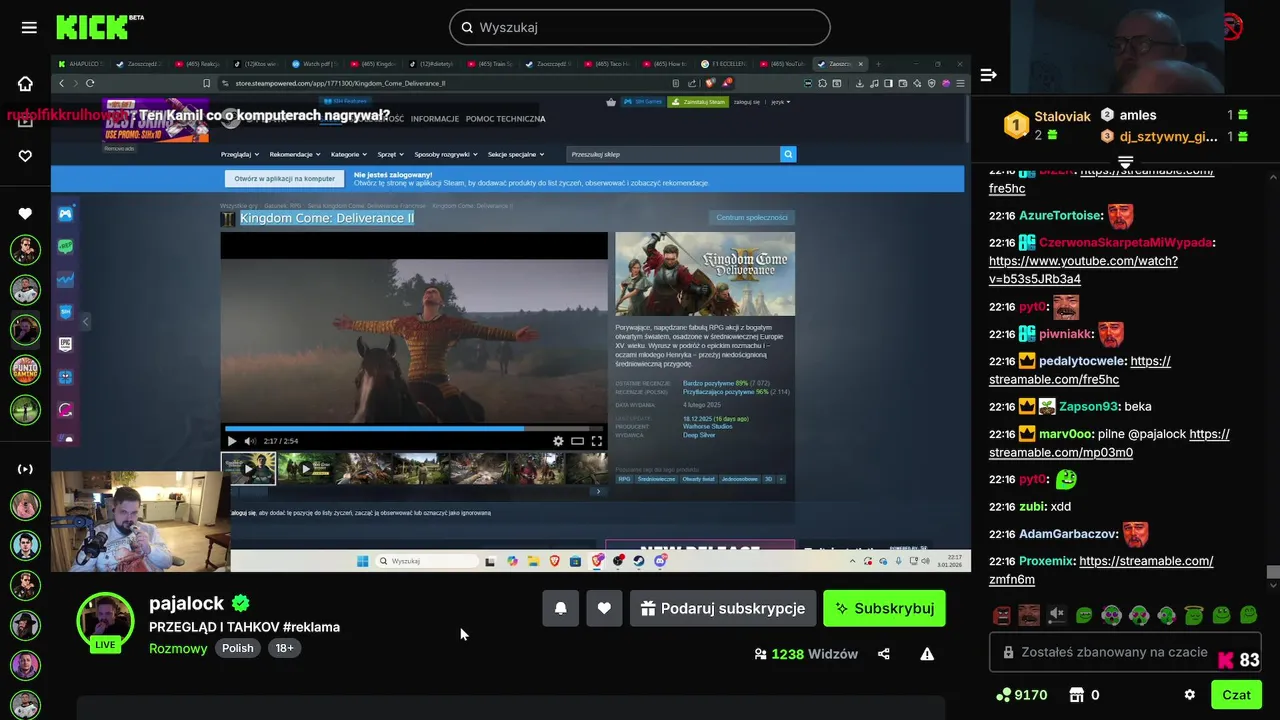Expand the Rekomendacje dropdown
The height and width of the screenshot is (720, 1280).
point(295,154)
